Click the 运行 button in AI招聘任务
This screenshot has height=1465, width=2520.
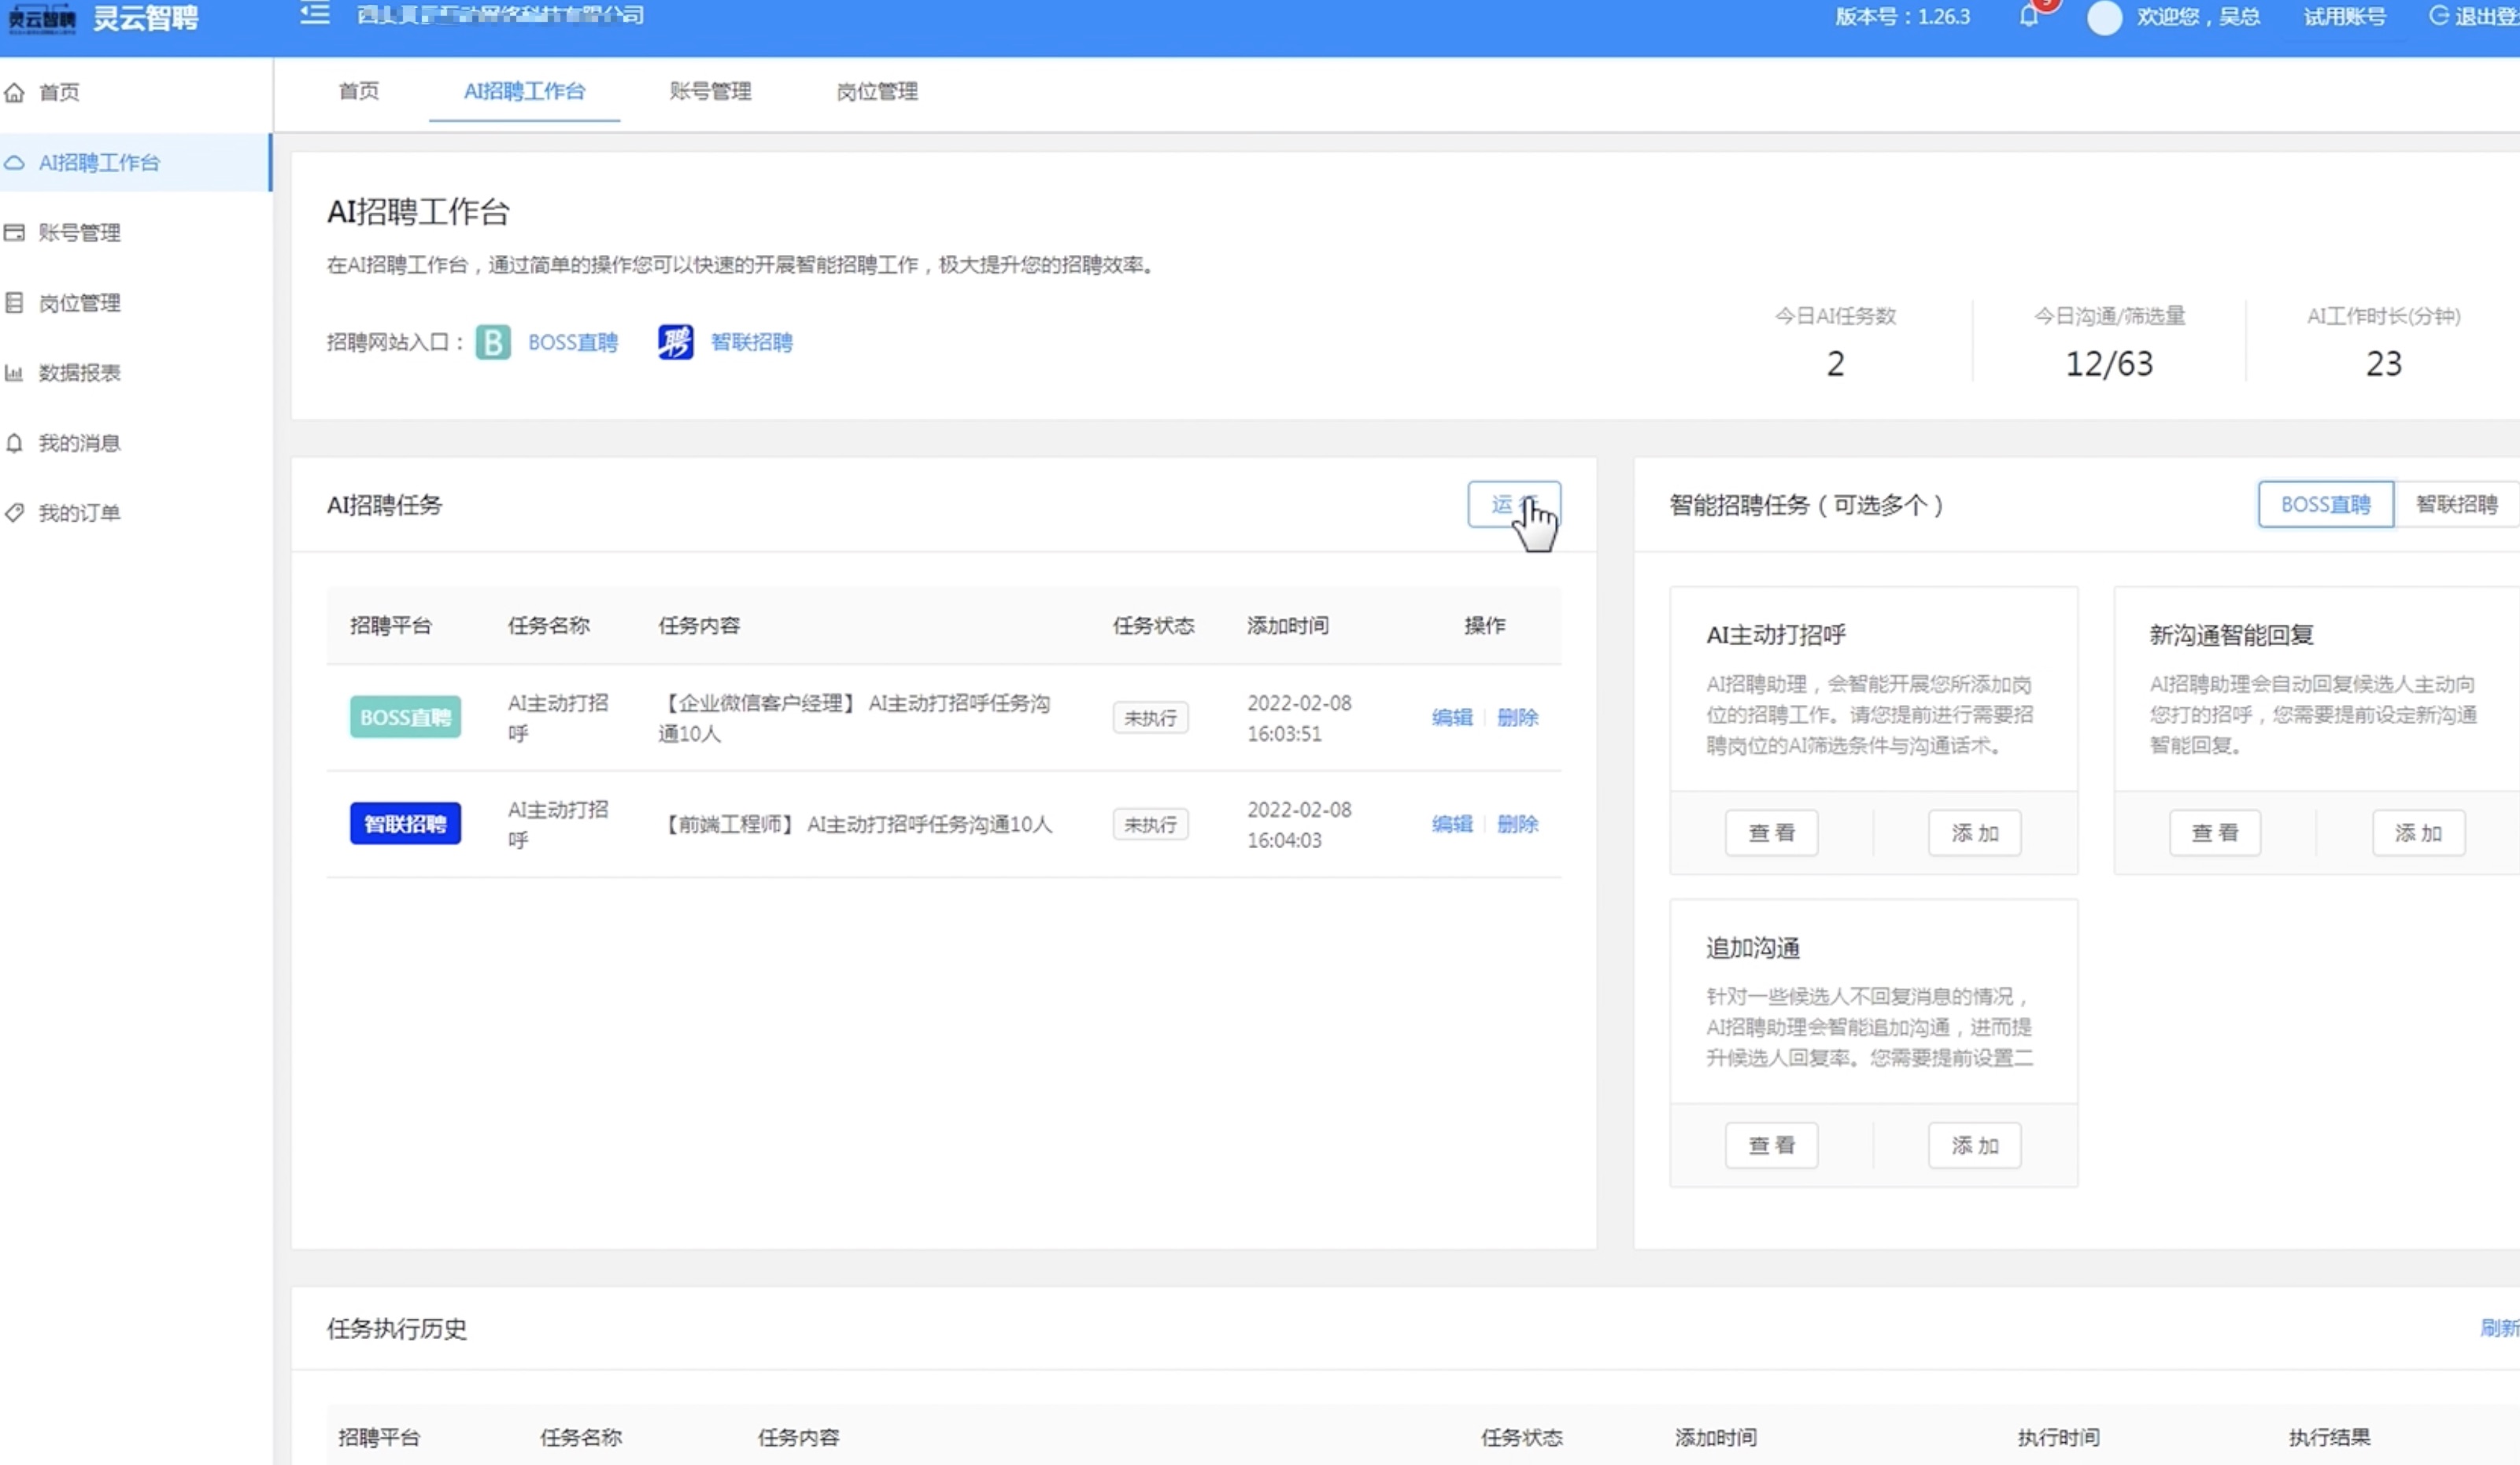coord(1513,504)
